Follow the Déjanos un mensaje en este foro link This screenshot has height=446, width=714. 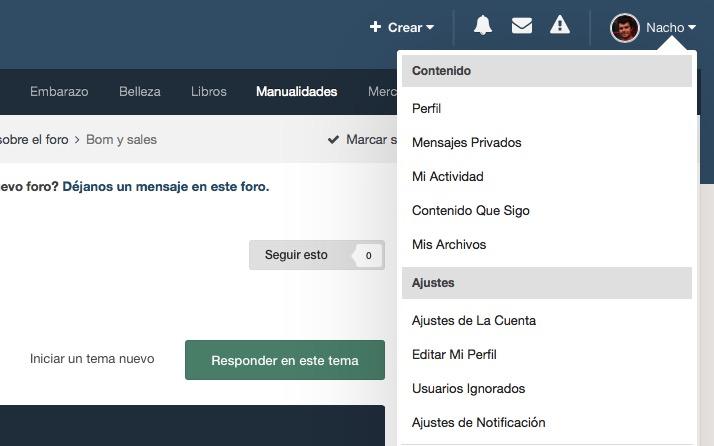click(166, 186)
